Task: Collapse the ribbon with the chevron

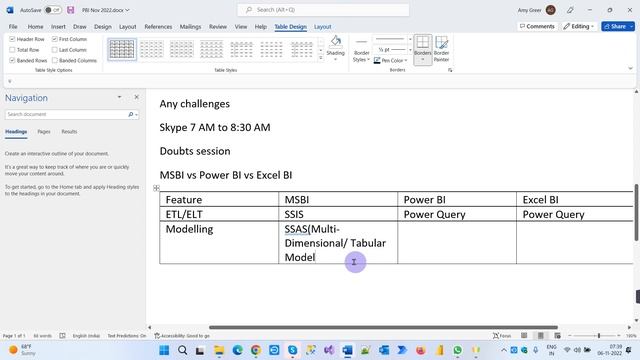Action: (x=630, y=69)
